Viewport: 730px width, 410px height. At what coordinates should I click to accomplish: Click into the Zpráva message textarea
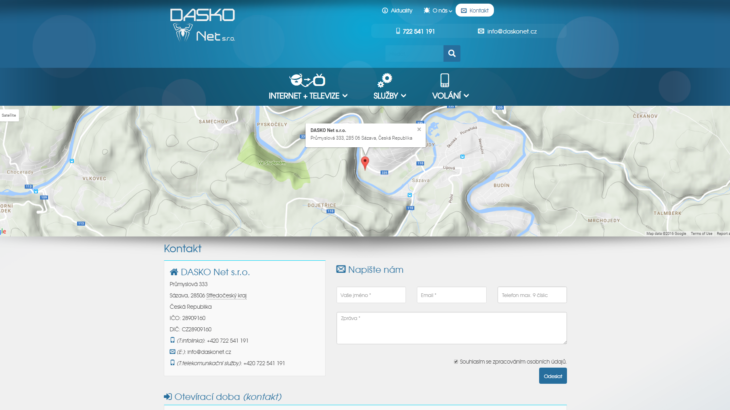(x=452, y=328)
